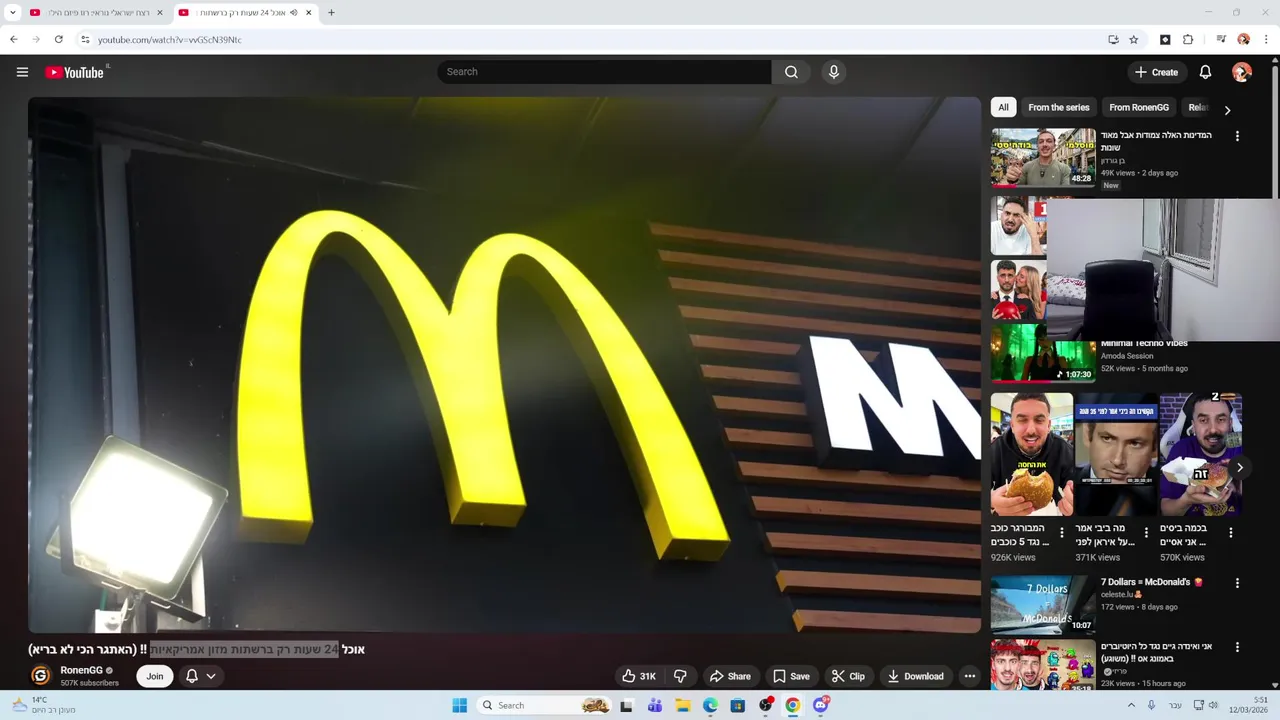This screenshot has width=1280, height=720.
Task: Open options for the 23K views video
Action: (1237, 647)
